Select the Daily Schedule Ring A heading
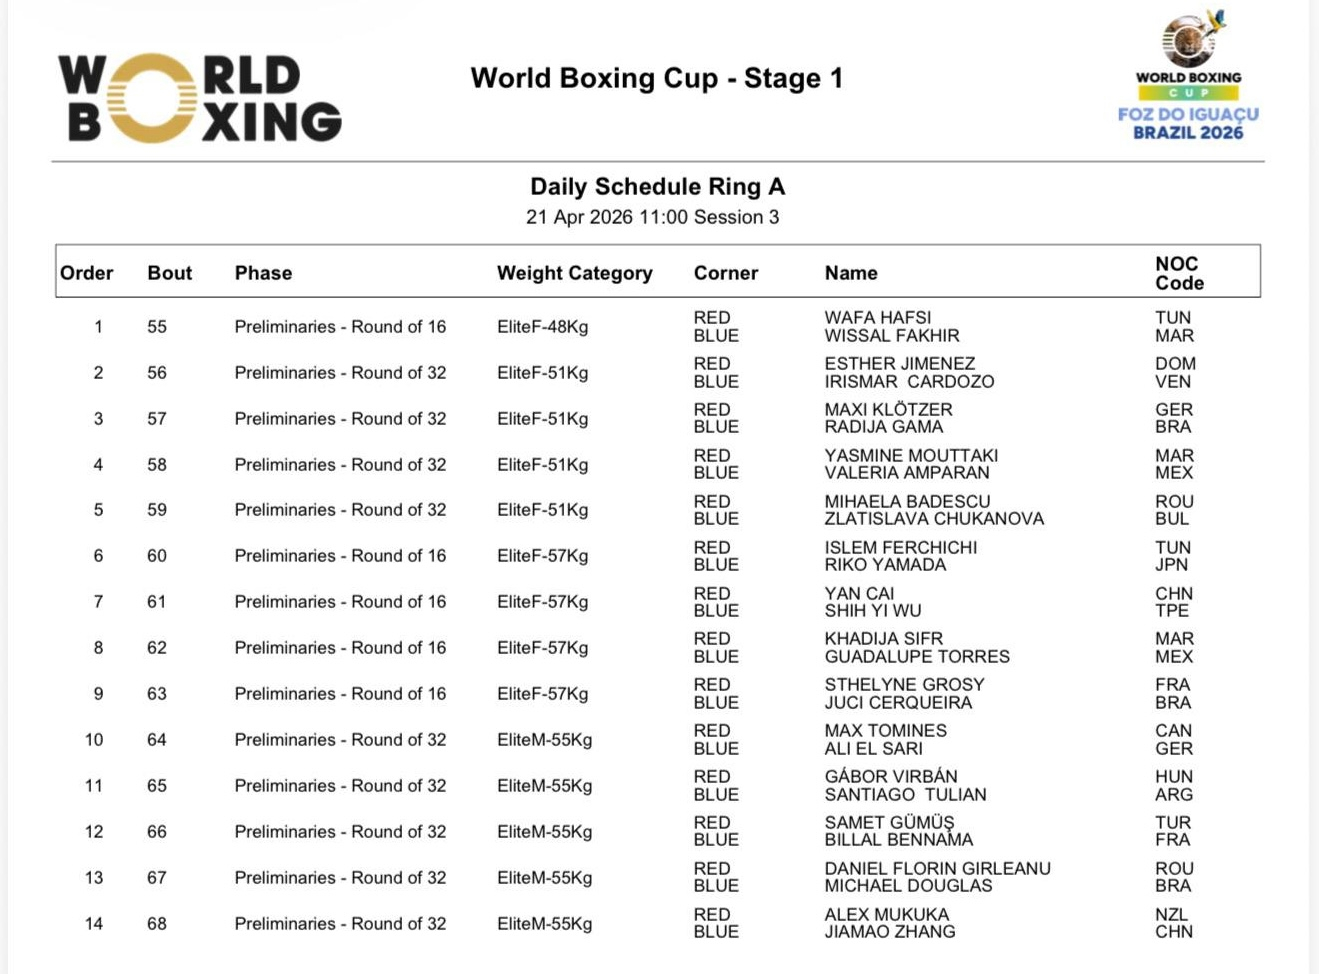Image resolution: width=1319 pixels, height=974 pixels. (657, 187)
